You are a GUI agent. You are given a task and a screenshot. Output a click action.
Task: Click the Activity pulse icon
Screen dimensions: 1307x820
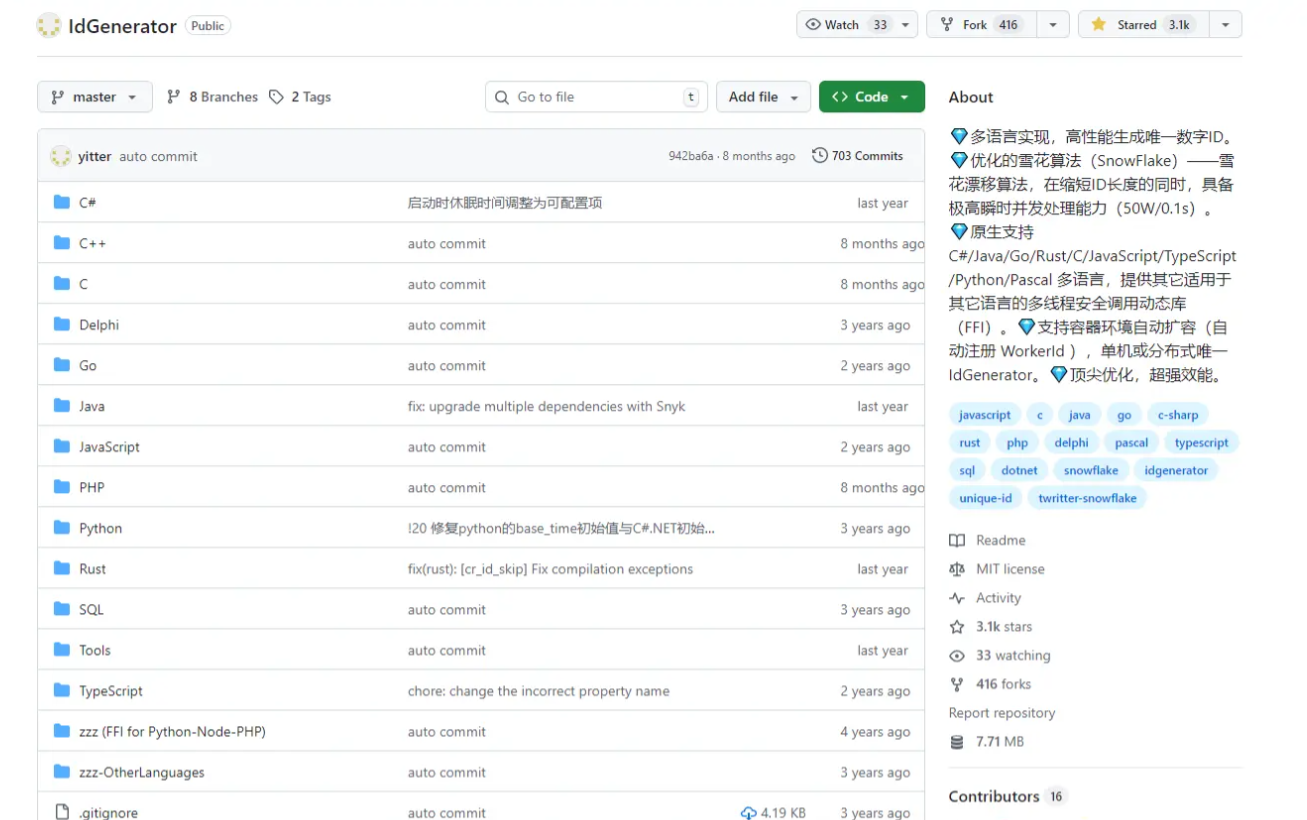click(x=957, y=598)
